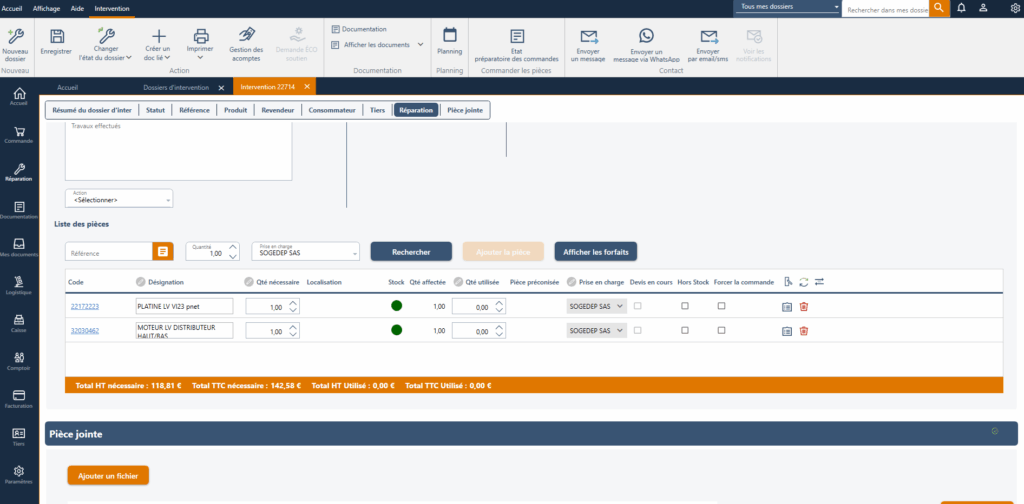This screenshot has height=504, width=1024.
Task: Open Prise en charge dropdown for MOTEUR row
Action: (597, 330)
